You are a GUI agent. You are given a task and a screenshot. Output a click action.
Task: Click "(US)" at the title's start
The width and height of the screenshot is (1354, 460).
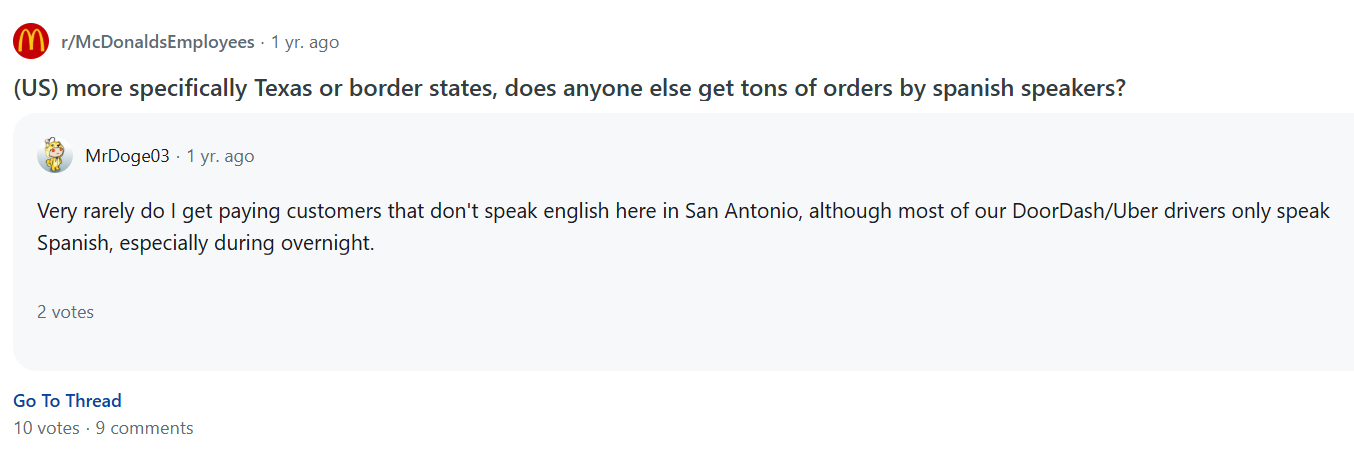35,88
